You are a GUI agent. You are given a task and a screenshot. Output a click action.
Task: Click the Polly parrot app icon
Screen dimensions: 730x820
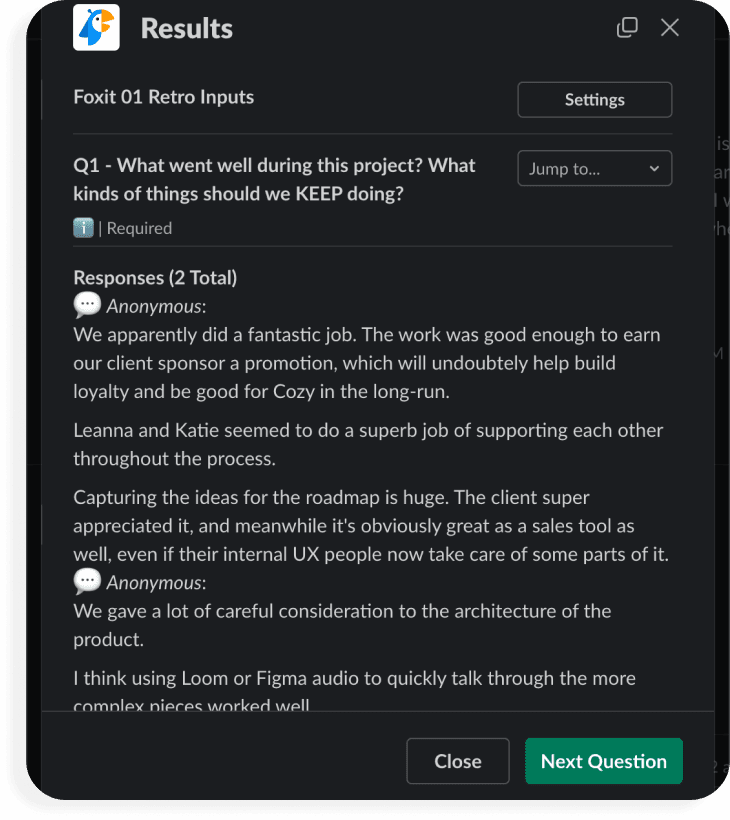tap(96, 27)
